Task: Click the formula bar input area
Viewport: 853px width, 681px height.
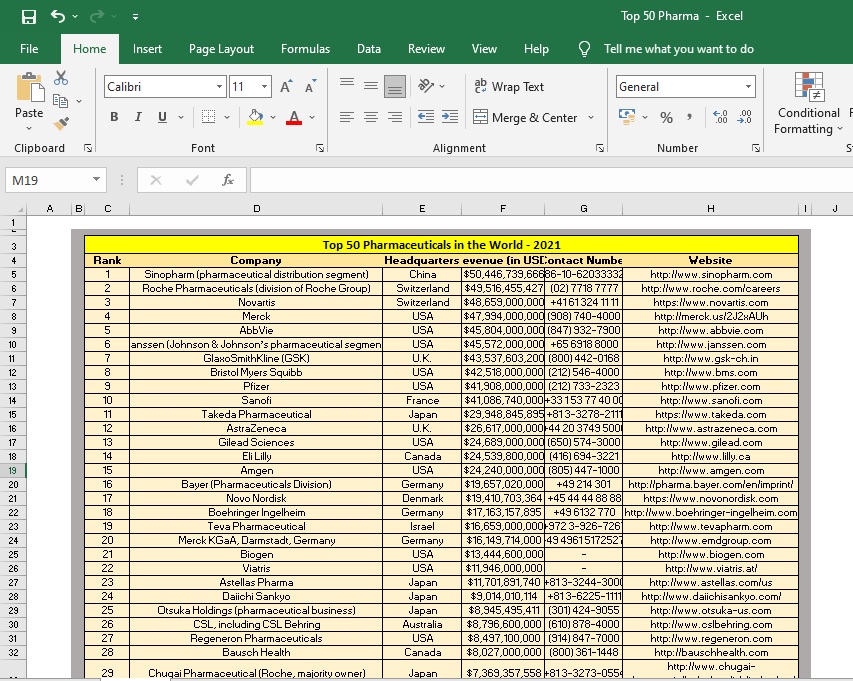Action: tap(551, 180)
